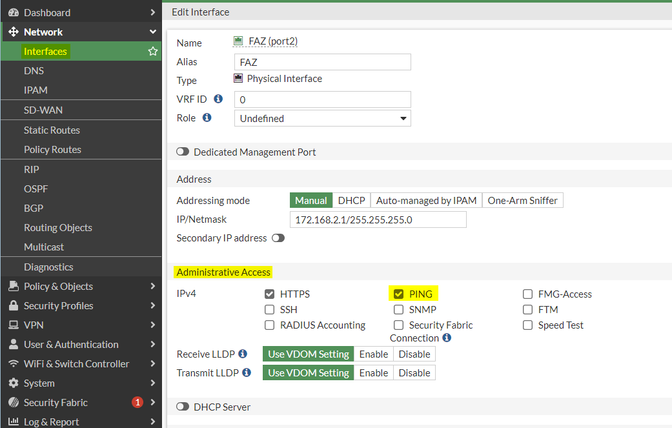
Task: Open the Role dropdown
Action: coord(322,118)
